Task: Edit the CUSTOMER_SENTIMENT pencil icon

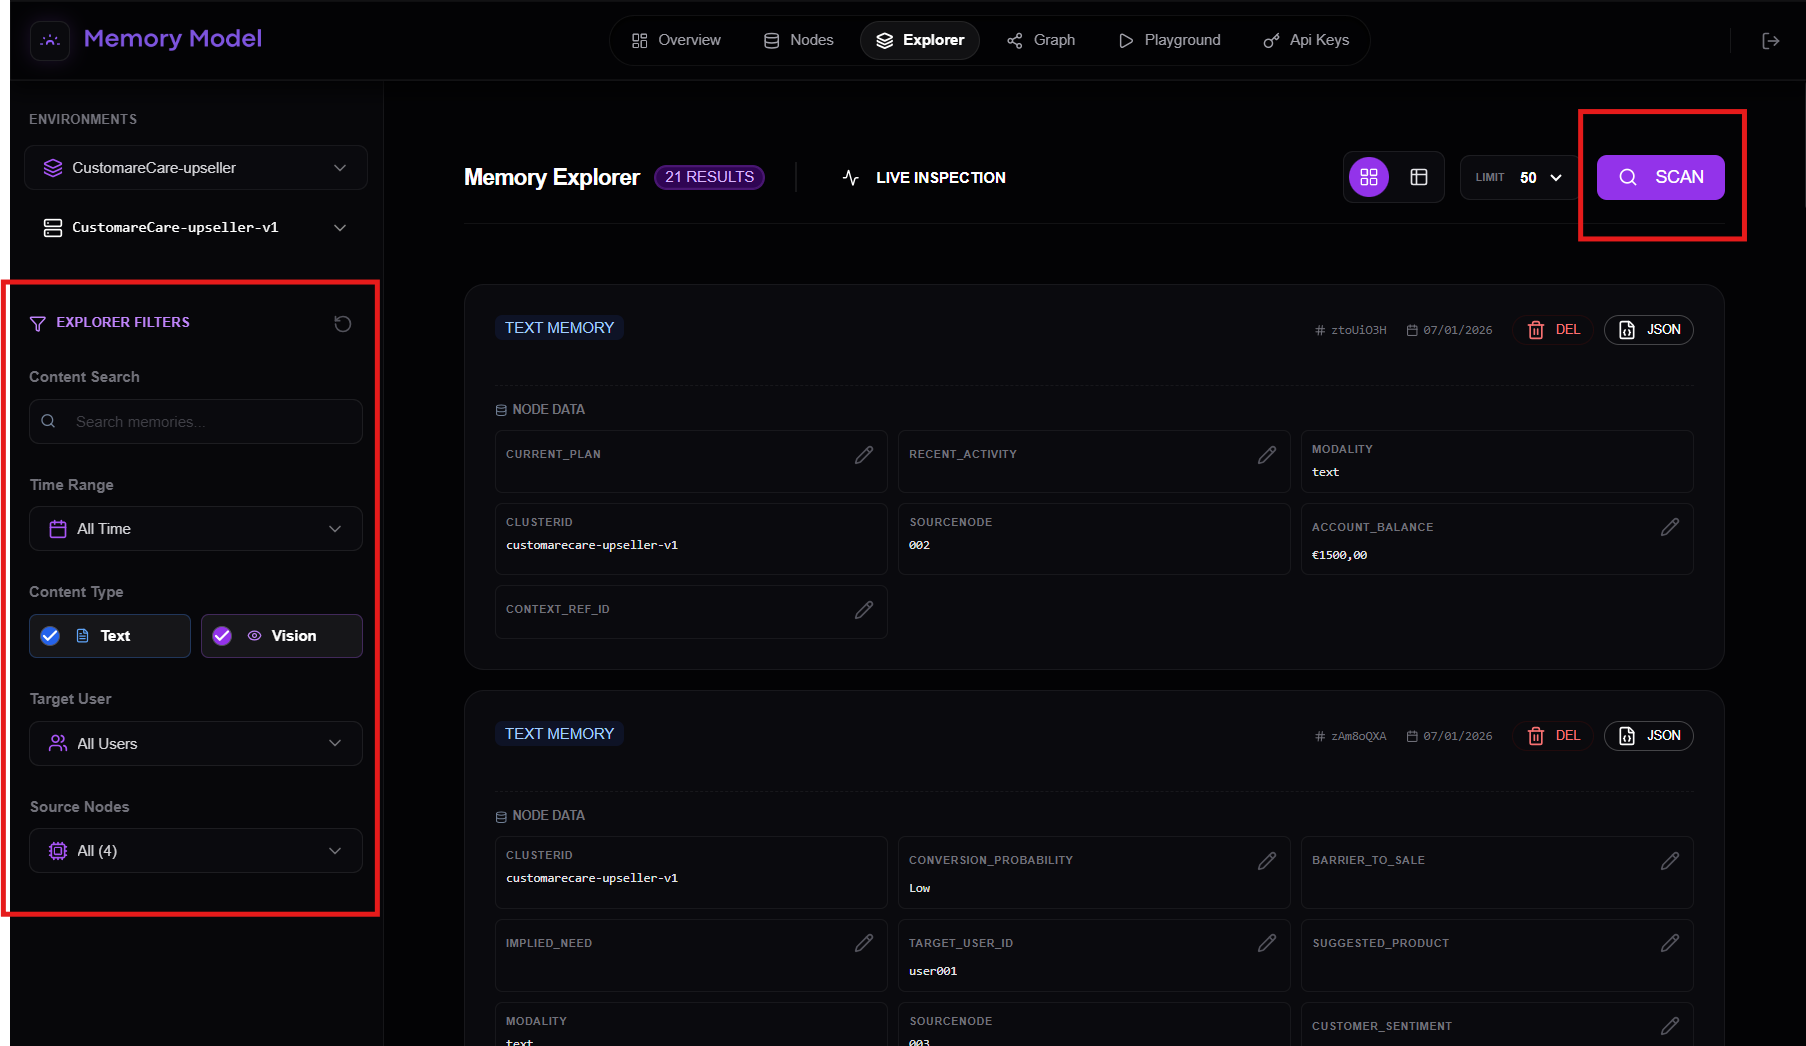Action: pos(1670,1026)
